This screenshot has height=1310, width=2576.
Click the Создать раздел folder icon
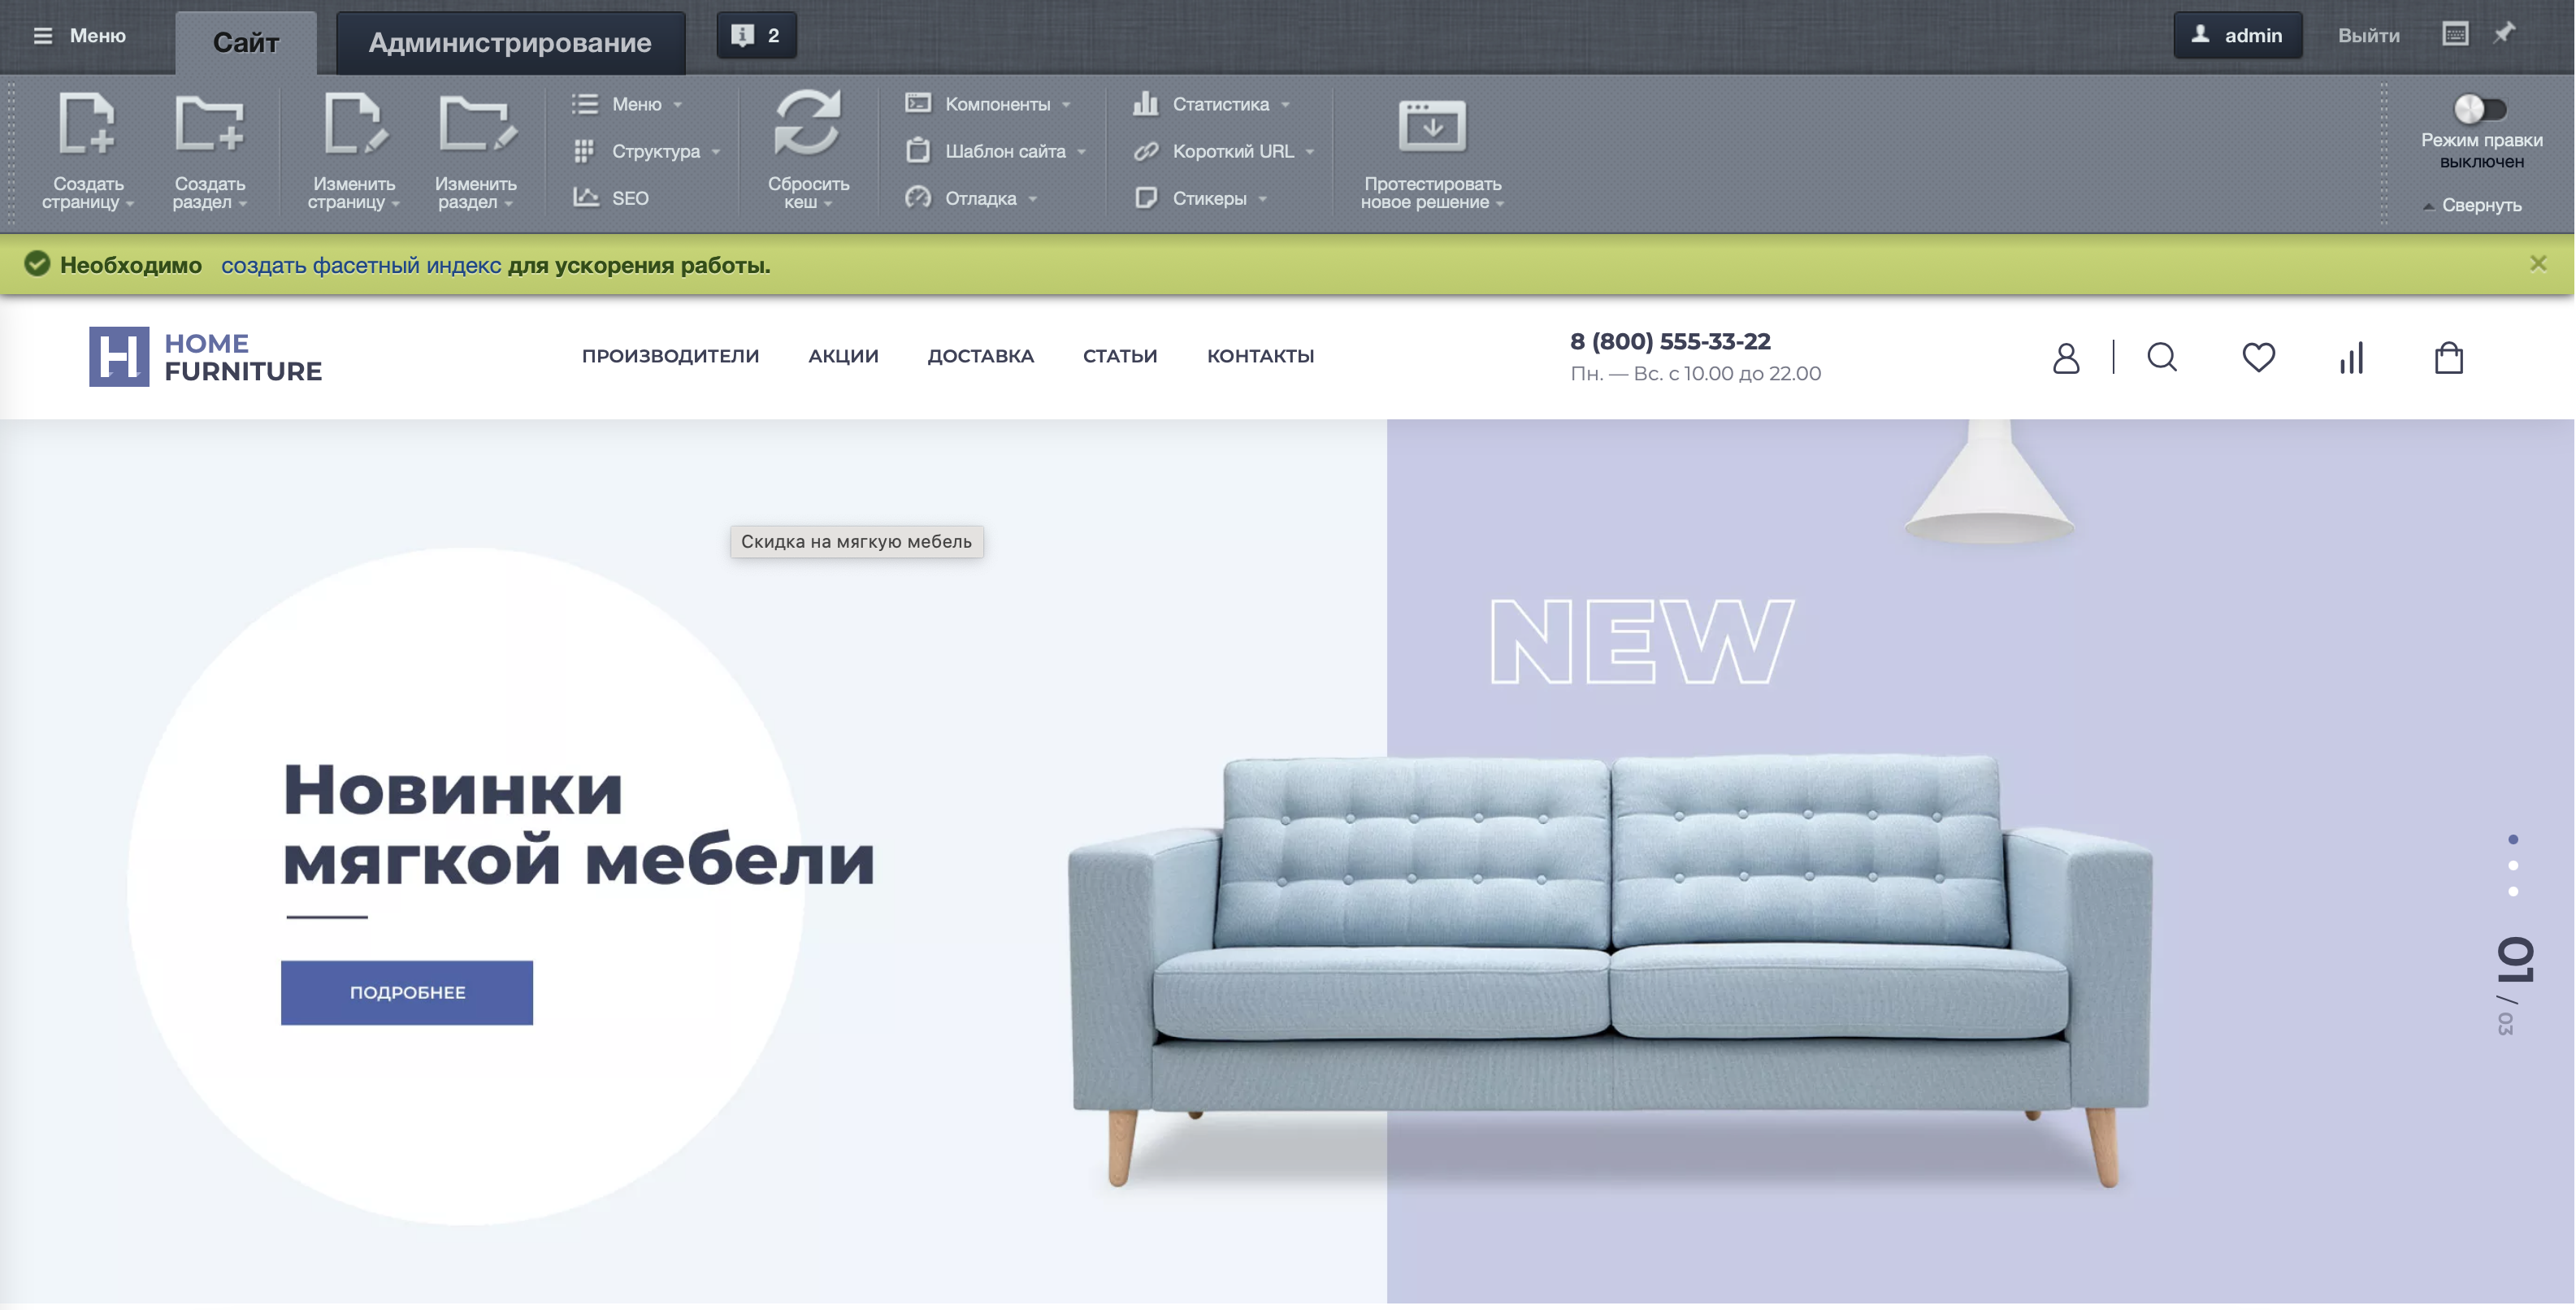(209, 123)
